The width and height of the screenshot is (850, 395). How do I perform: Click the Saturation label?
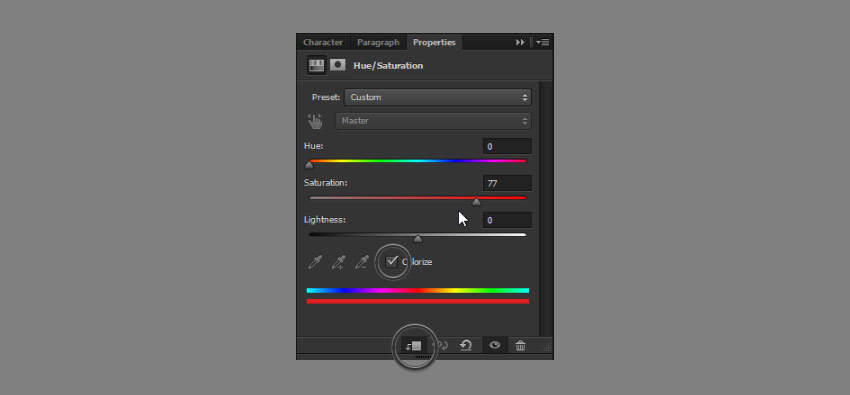(325, 183)
